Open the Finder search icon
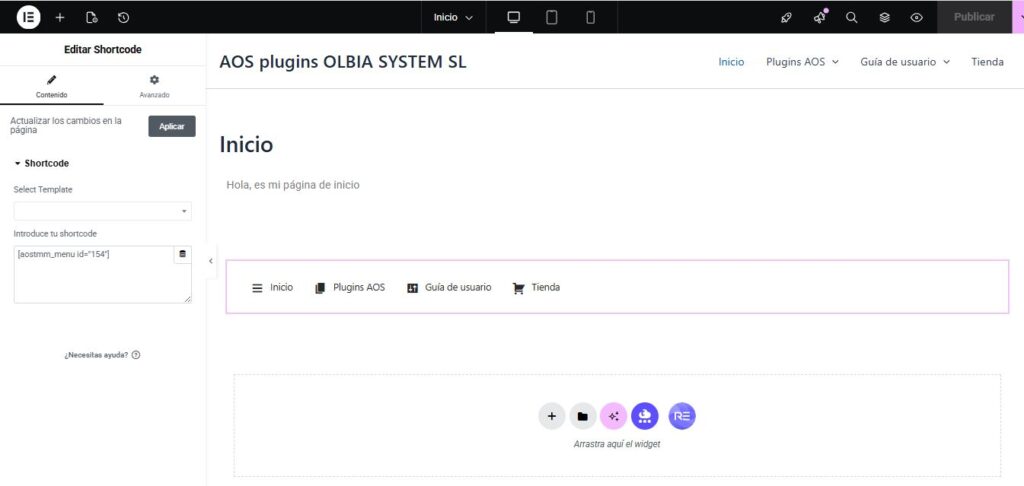This screenshot has height=486, width=1024. (x=852, y=17)
